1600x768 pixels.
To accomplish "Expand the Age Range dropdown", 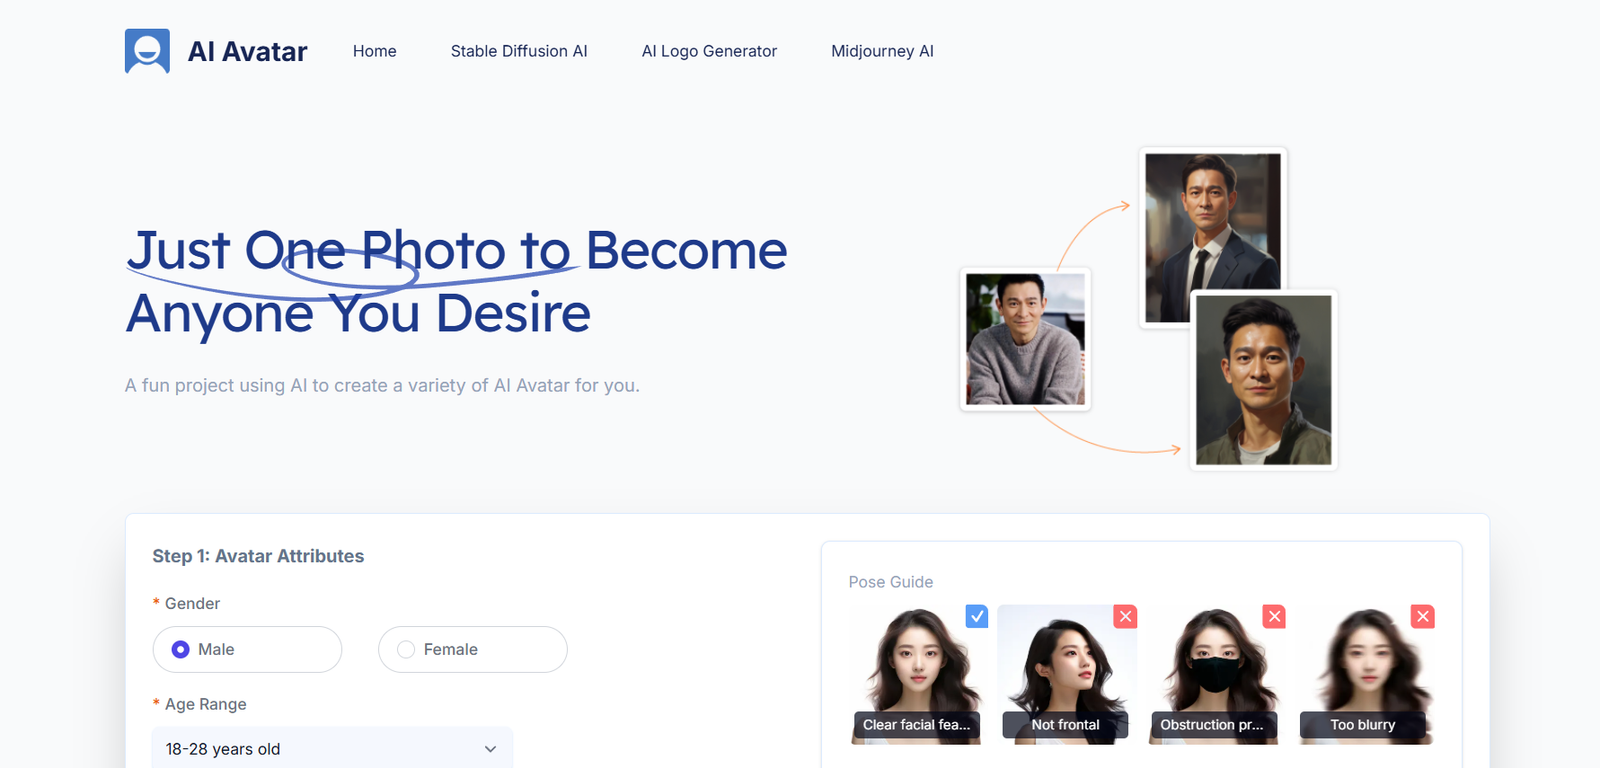I will (332, 749).
